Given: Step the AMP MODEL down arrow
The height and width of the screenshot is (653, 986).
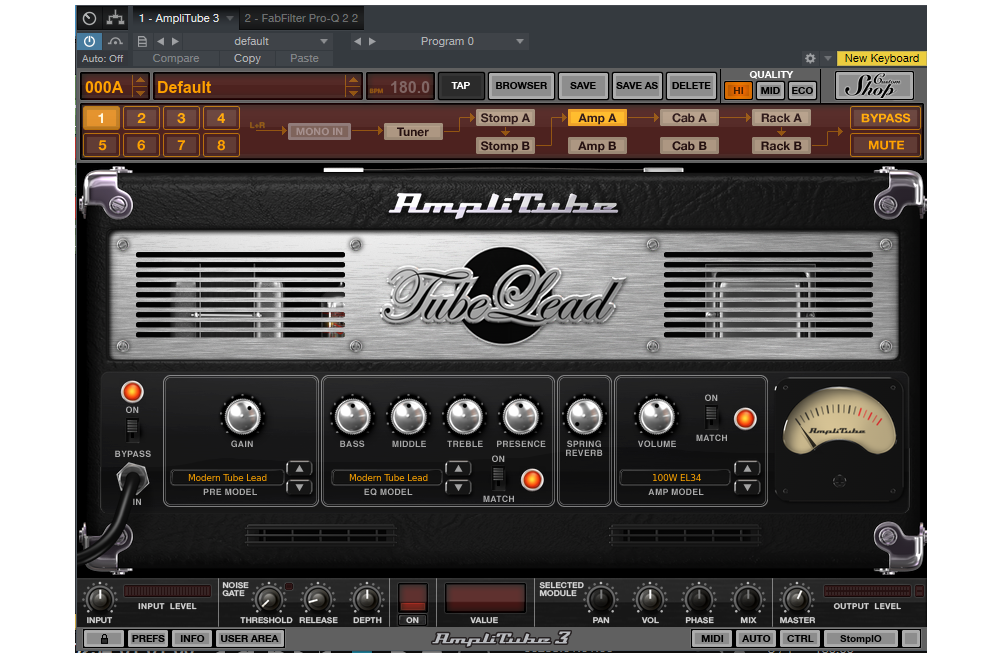Looking at the screenshot, I should 747,487.
